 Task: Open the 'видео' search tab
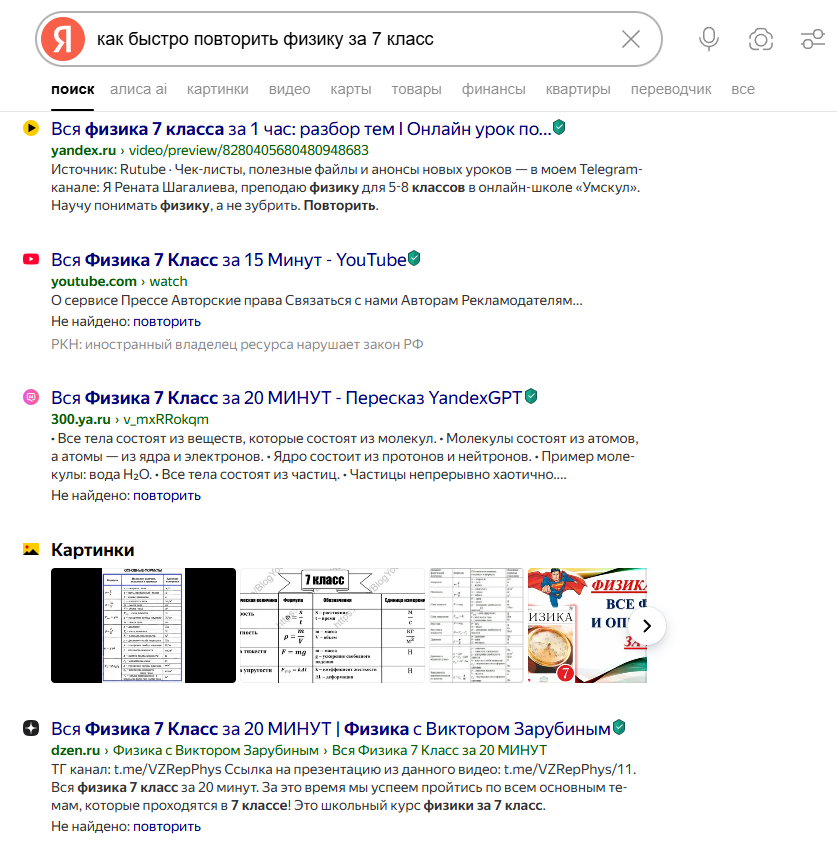pyautogui.click(x=289, y=89)
